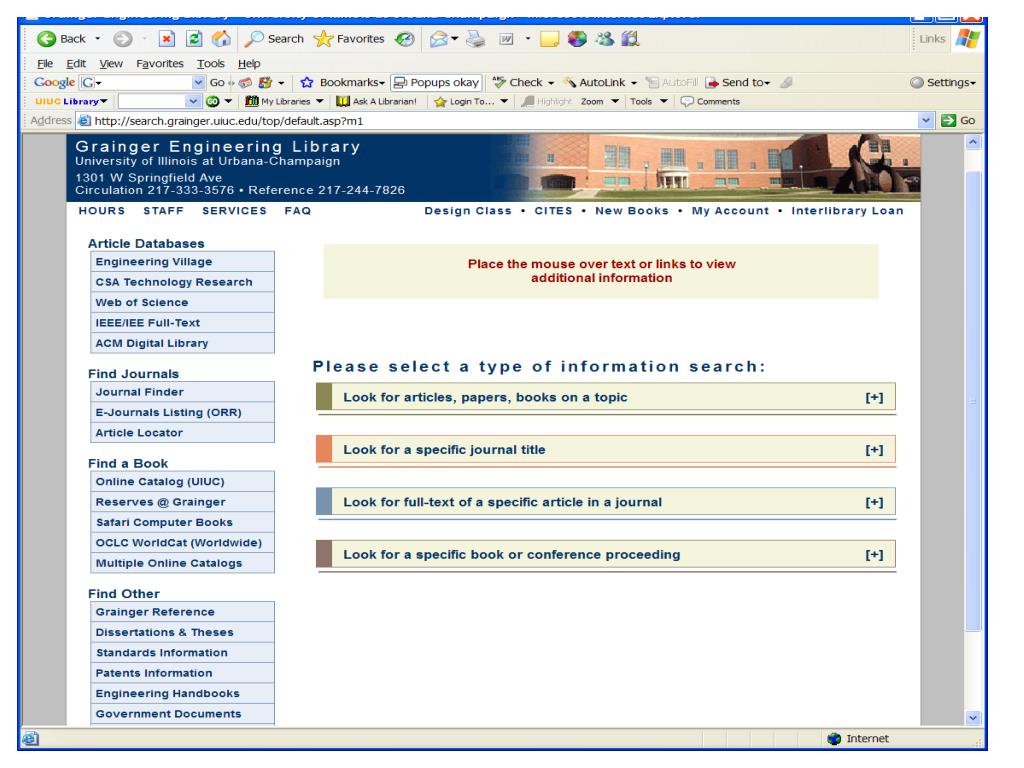Print the page with the printer icon

coord(475,39)
